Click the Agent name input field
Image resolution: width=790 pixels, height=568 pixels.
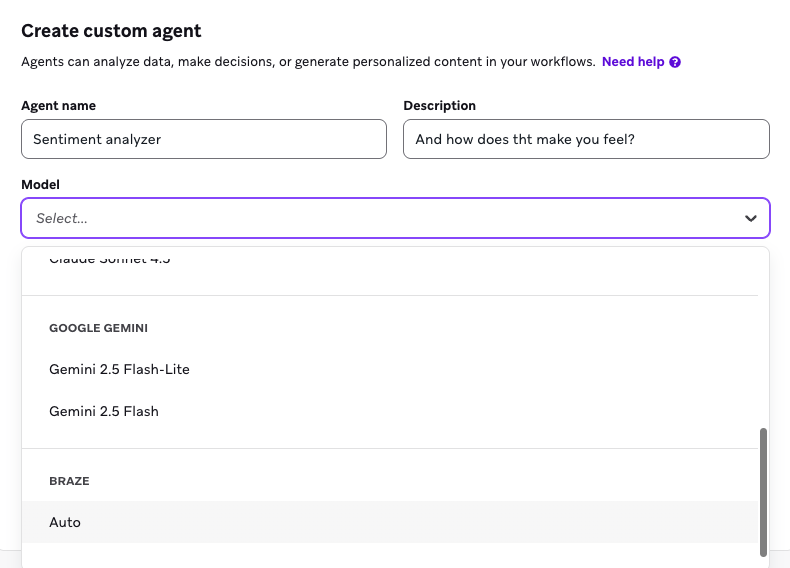[203, 139]
